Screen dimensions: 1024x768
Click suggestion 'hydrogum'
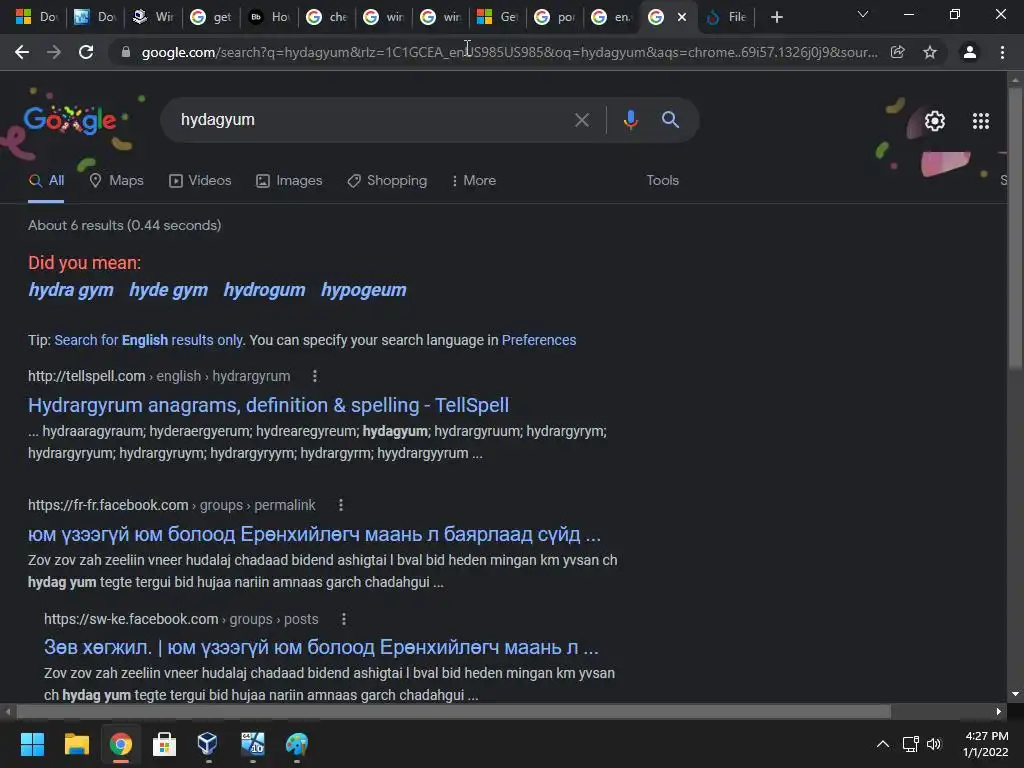(264, 290)
